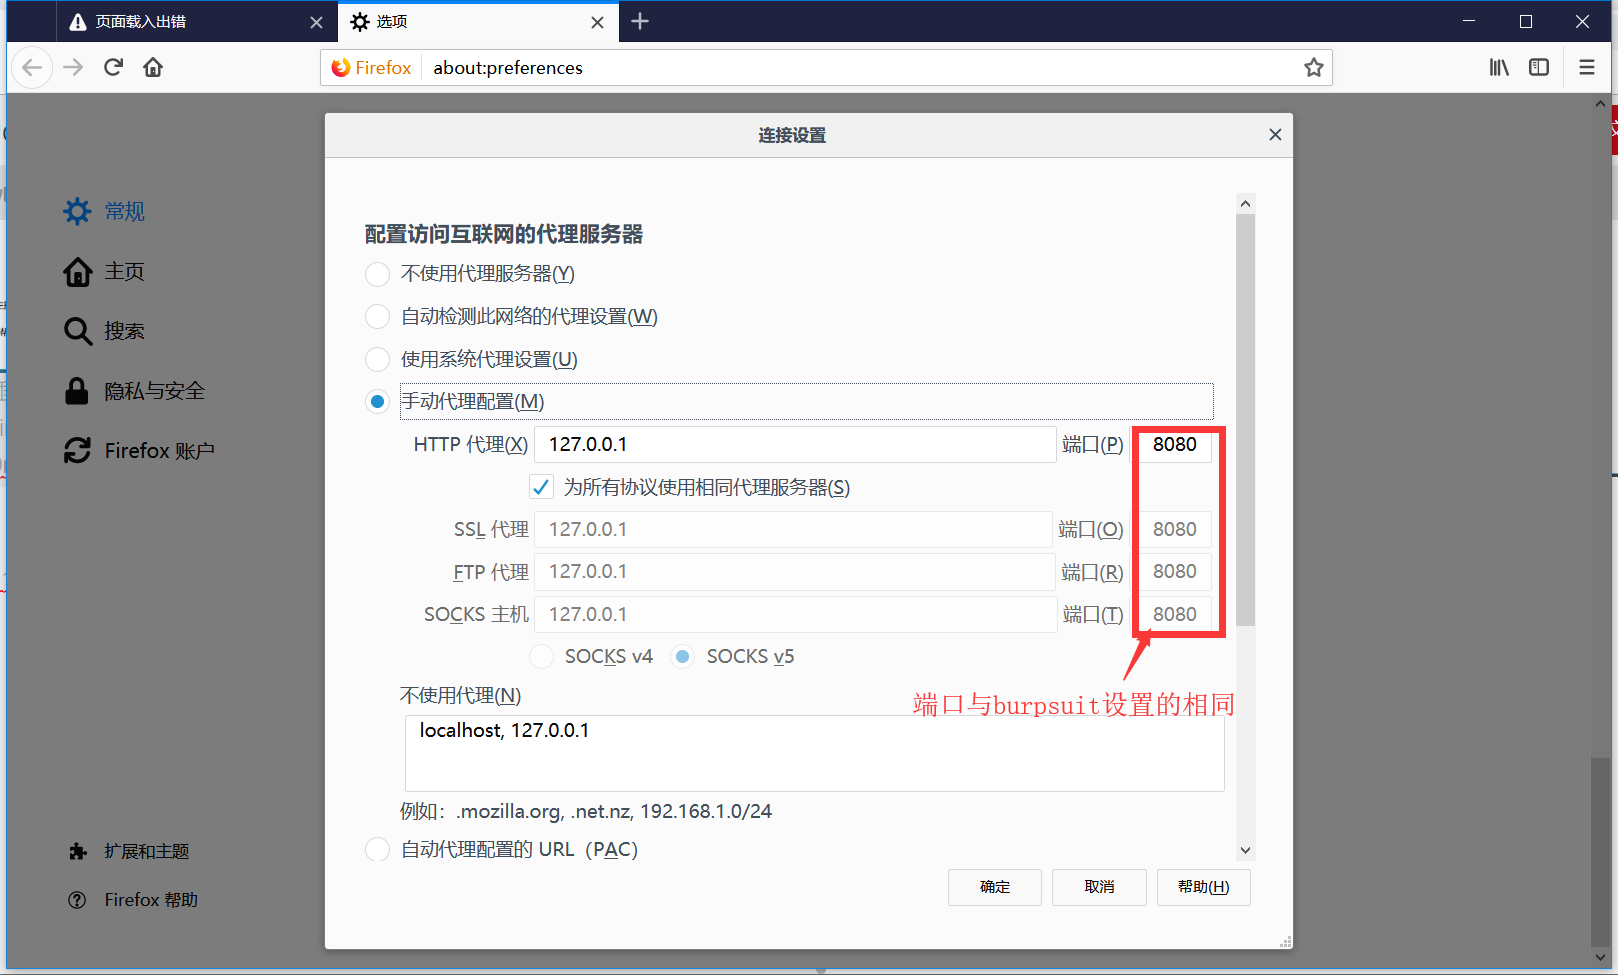Select 自动代理配置的 URL (PAC) option
The height and width of the screenshot is (975, 1618).
[x=377, y=849]
